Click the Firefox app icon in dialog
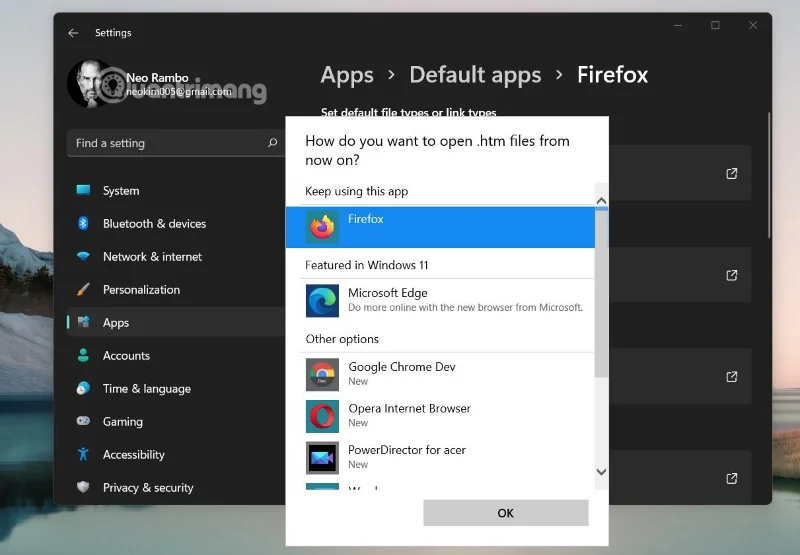 coord(322,228)
